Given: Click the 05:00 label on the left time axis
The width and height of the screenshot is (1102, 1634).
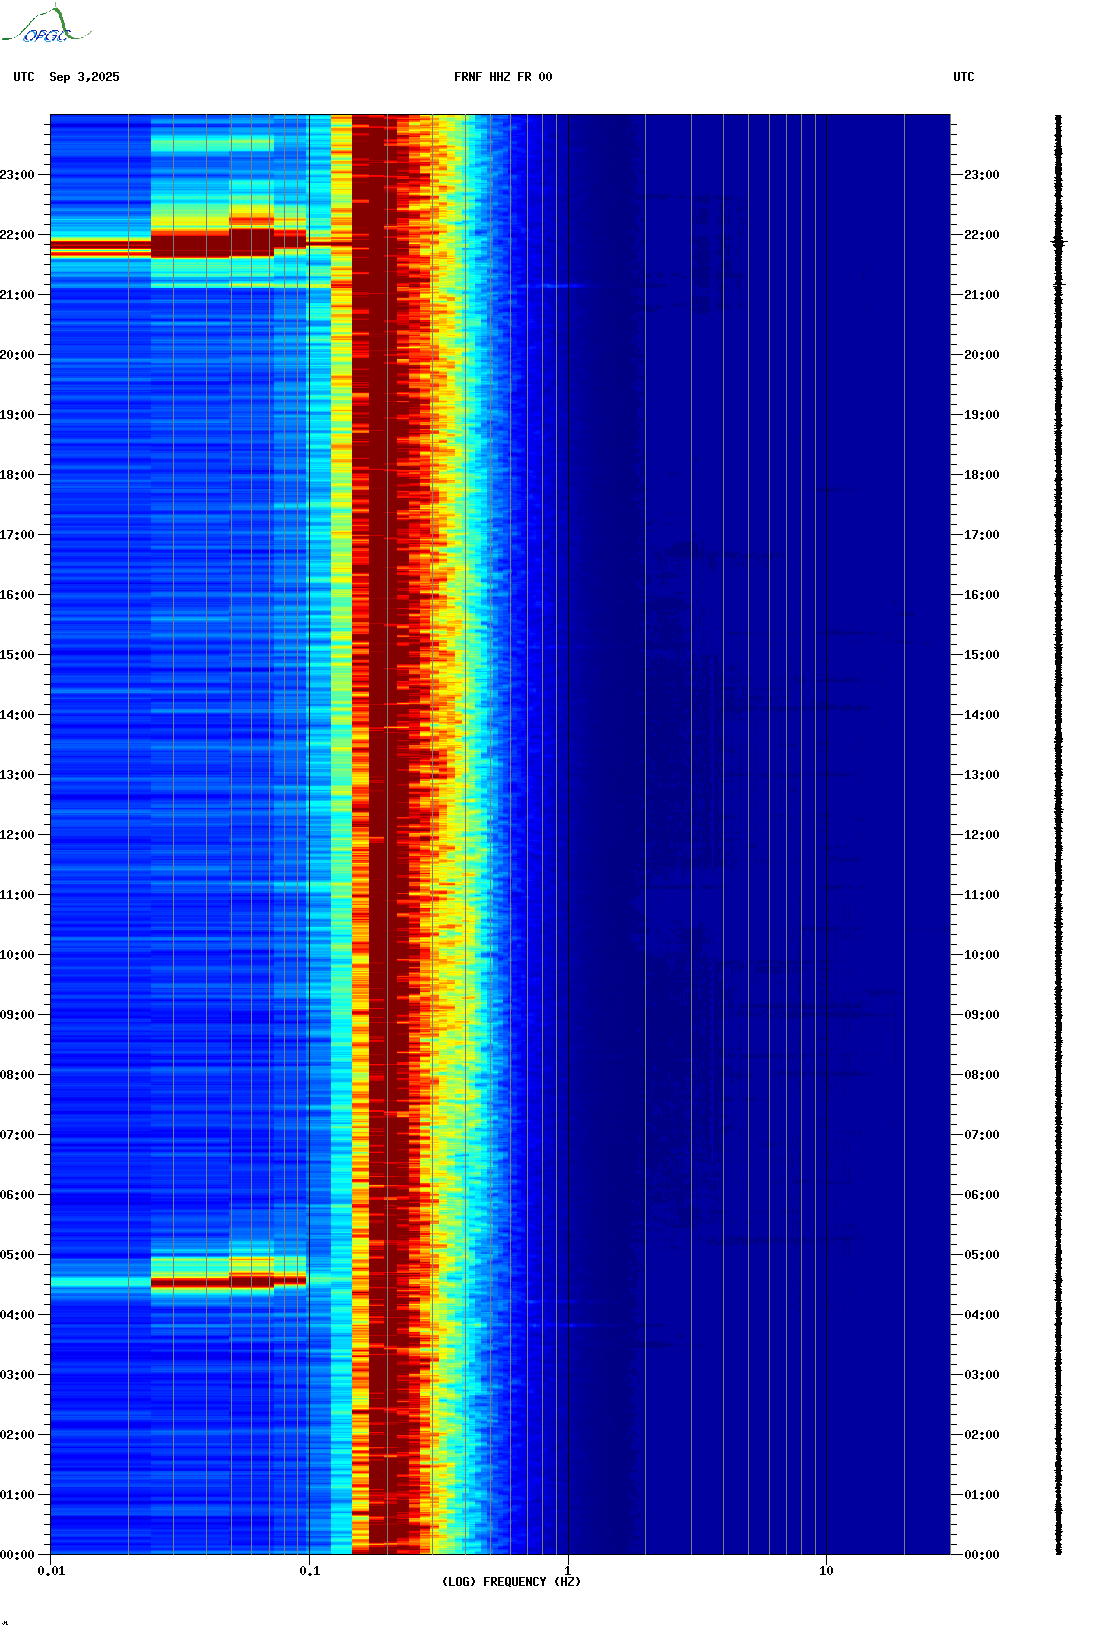Looking at the screenshot, I should coord(17,1255).
